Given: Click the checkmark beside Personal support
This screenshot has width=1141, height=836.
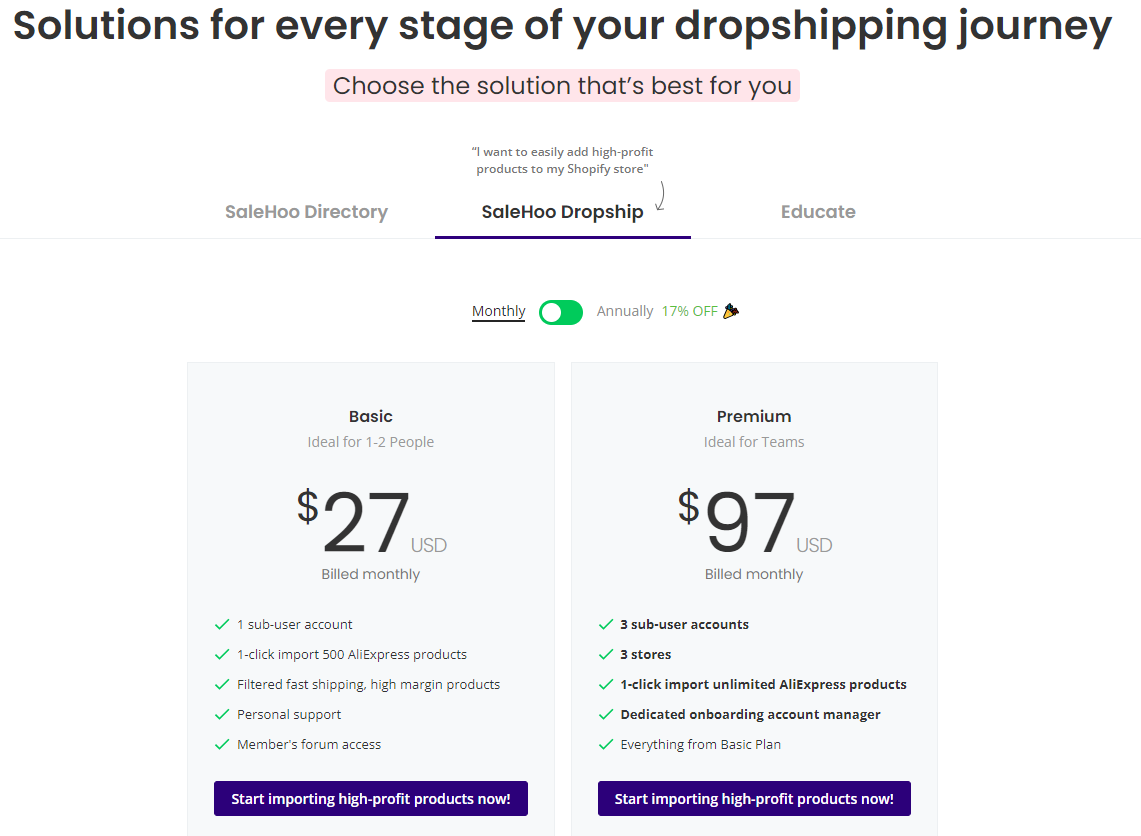Looking at the screenshot, I should [222, 714].
